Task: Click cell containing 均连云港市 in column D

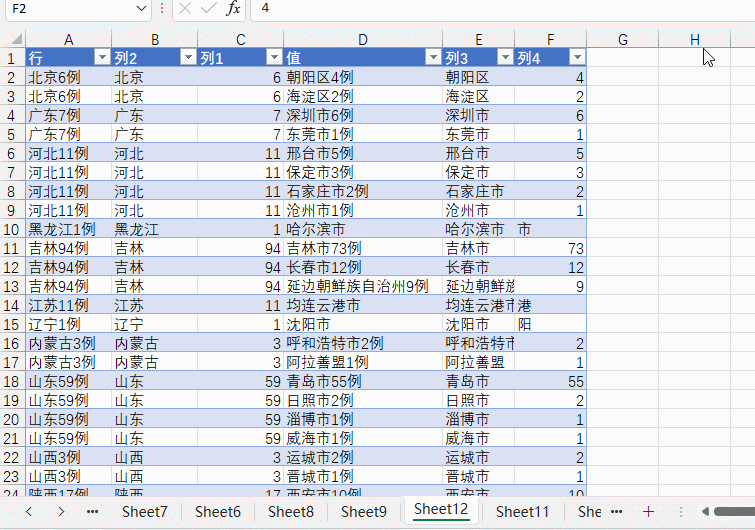Action: click(363, 305)
